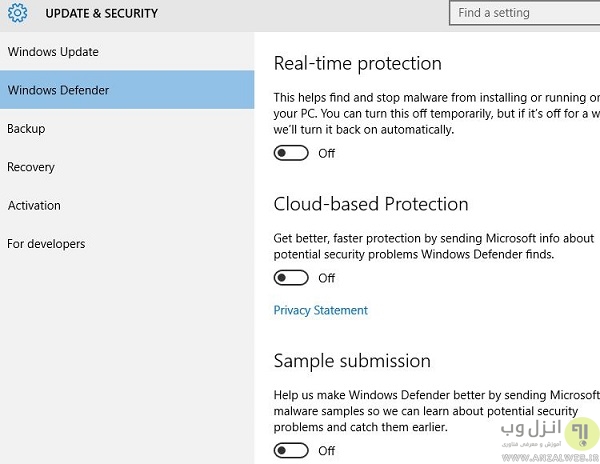Click the Anzalweb watermark logo
The height and width of the screenshot is (464, 600).
(x=578, y=433)
